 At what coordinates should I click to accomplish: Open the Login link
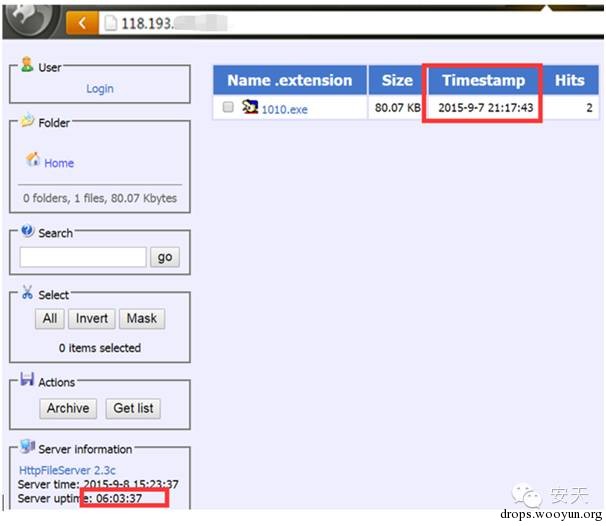[x=100, y=89]
